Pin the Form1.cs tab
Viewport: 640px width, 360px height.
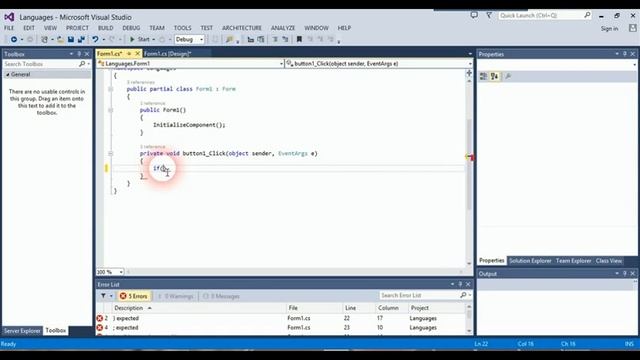129,54
